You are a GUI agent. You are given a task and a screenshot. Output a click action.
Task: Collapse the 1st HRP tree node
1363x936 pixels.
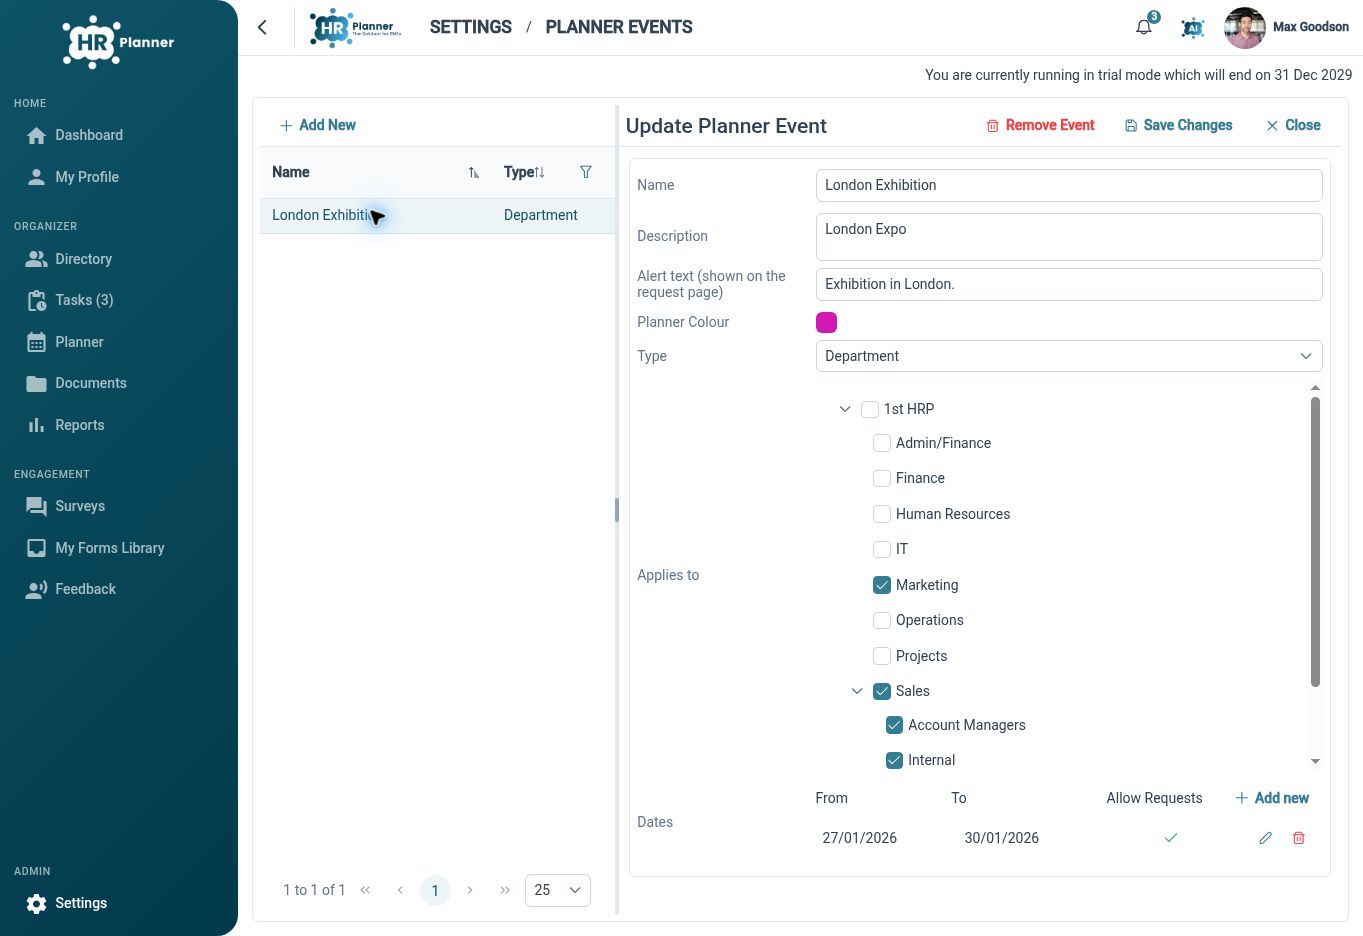tap(845, 409)
